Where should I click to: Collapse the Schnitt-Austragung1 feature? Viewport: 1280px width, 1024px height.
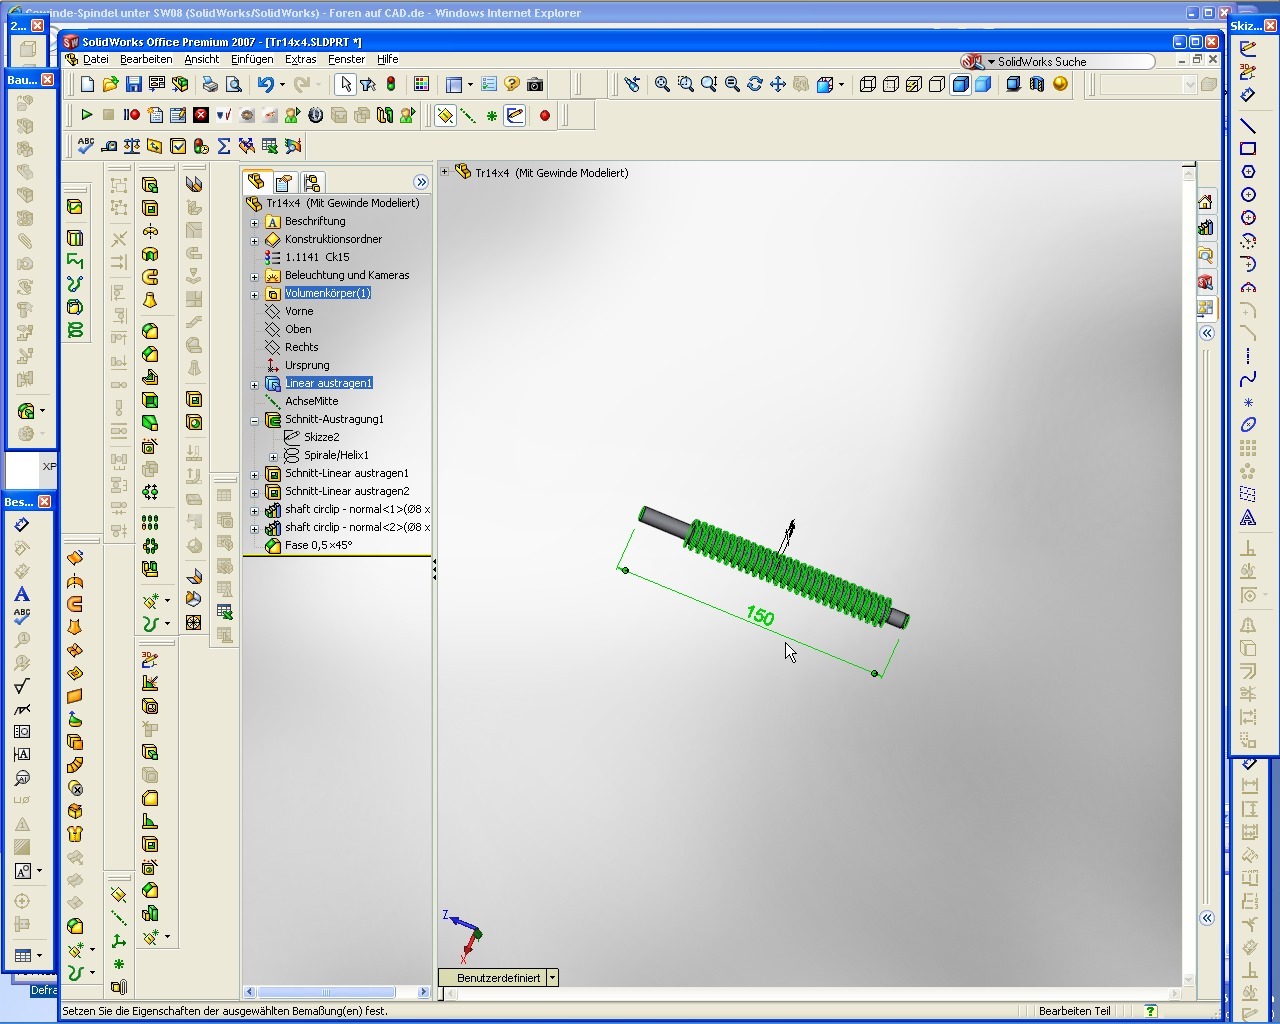click(254, 420)
